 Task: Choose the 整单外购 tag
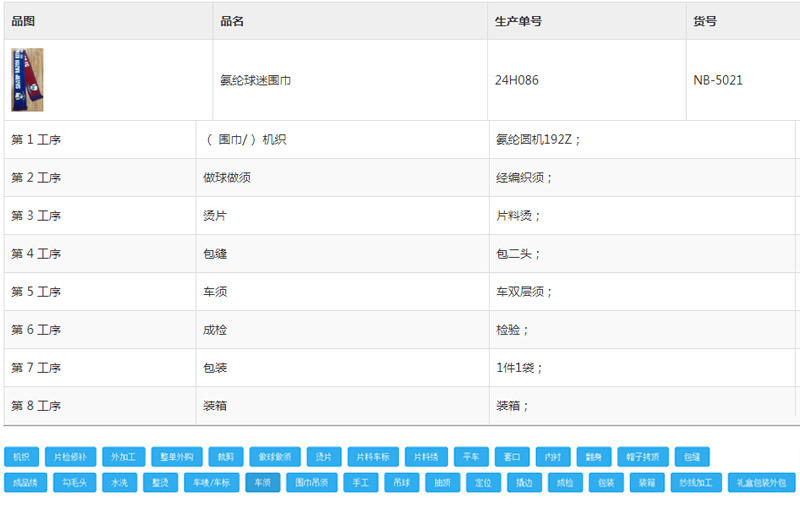coord(176,457)
